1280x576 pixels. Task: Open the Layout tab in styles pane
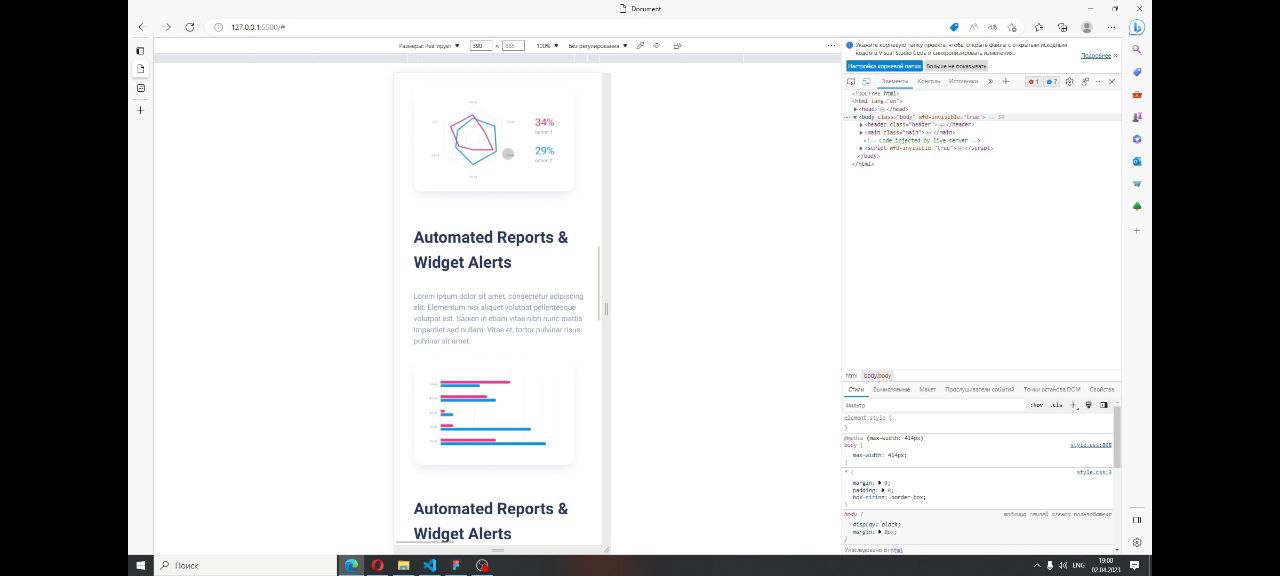click(927, 389)
